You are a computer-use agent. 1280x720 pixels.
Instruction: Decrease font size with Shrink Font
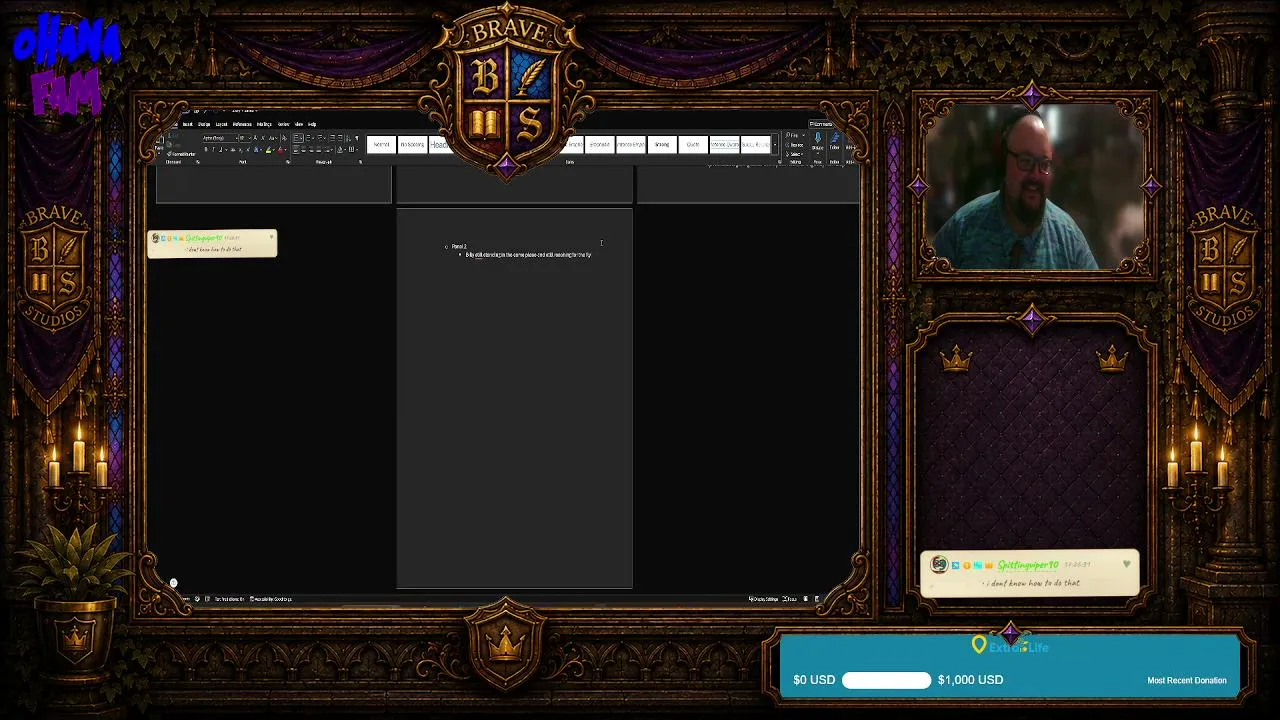point(262,138)
